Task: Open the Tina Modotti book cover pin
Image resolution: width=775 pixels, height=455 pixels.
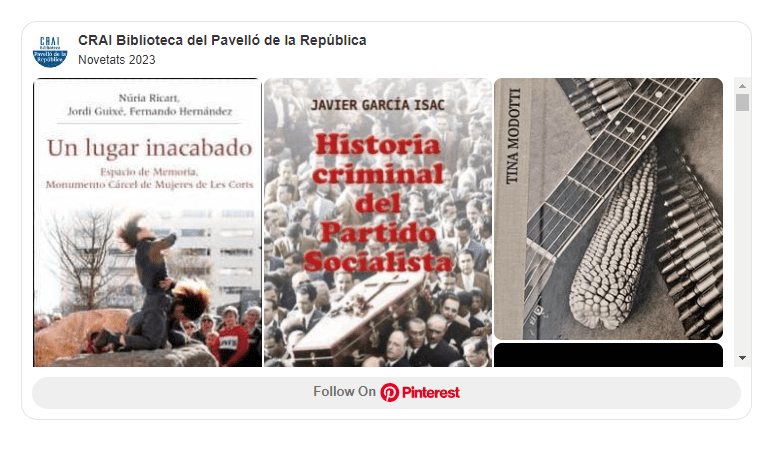Action: (x=608, y=209)
